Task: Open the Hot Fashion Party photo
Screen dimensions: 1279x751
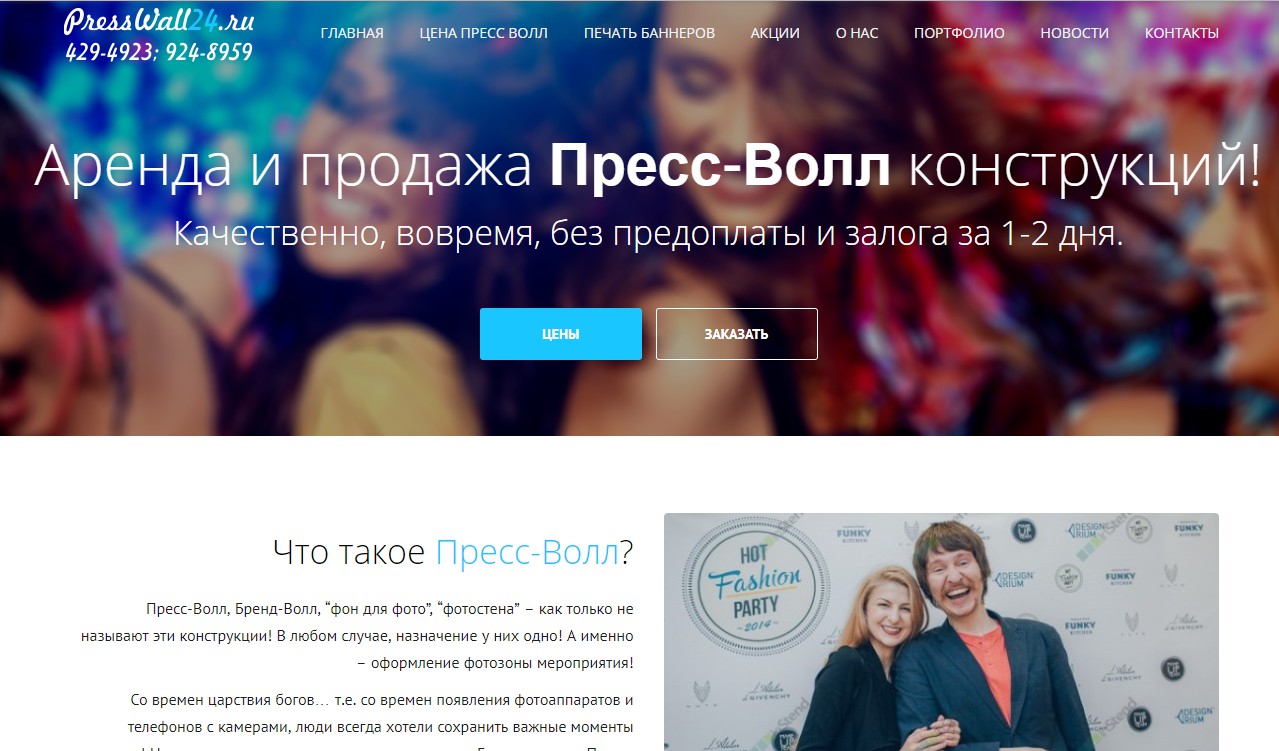Action: pos(941,632)
